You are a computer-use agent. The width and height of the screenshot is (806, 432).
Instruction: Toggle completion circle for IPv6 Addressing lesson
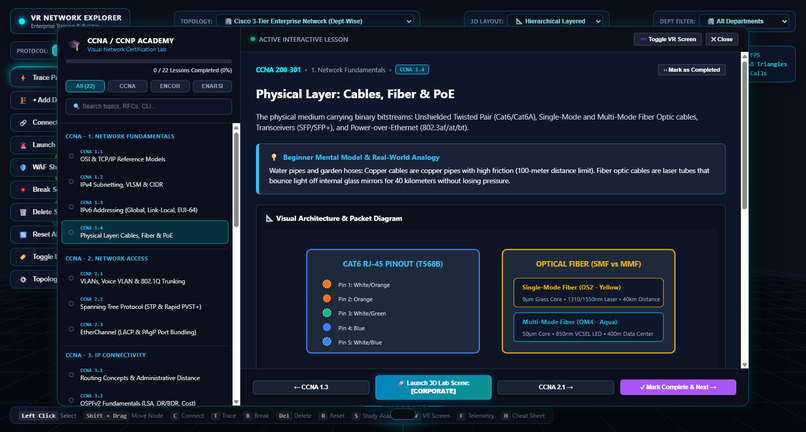pos(71,207)
